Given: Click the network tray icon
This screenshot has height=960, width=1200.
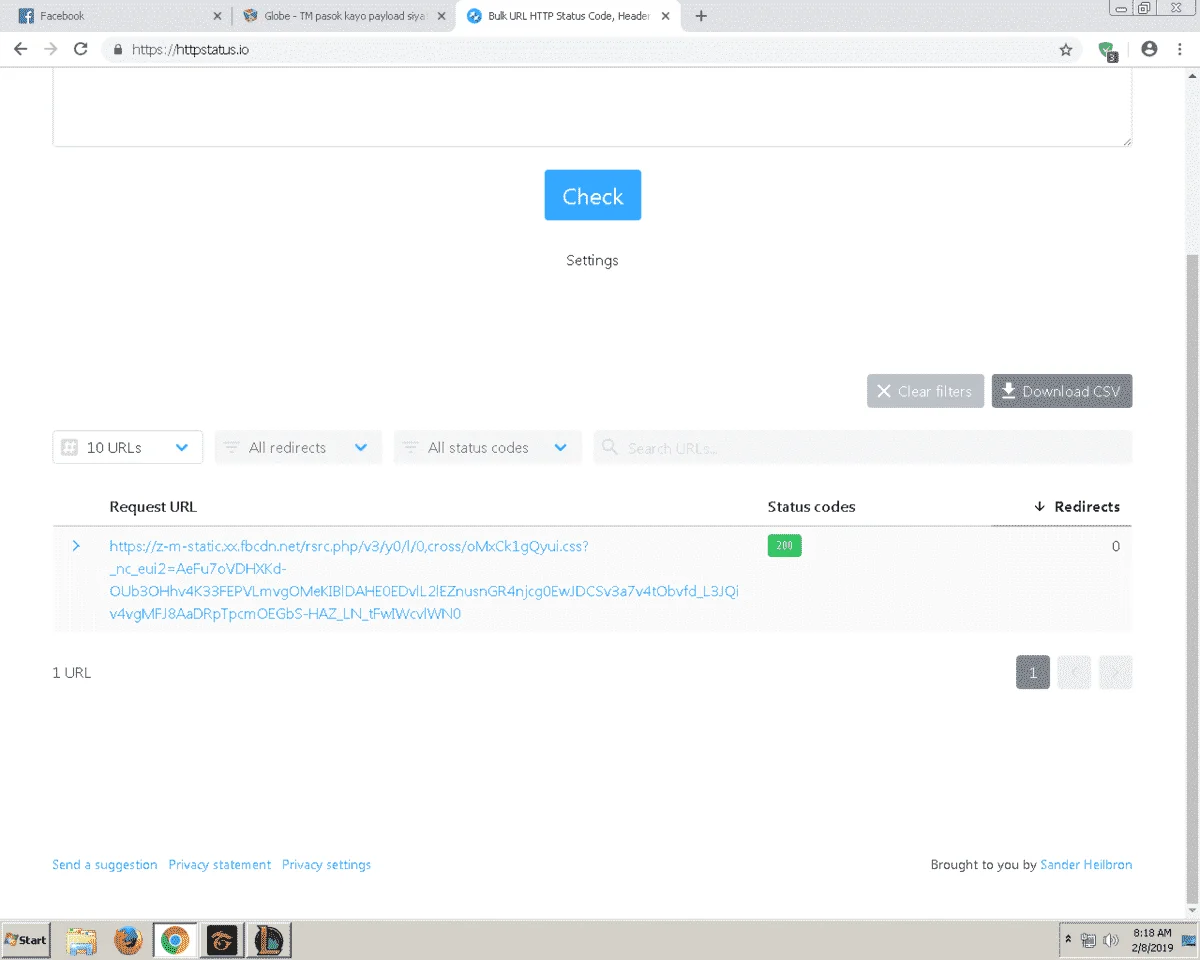Looking at the screenshot, I should pos(1089,940).
